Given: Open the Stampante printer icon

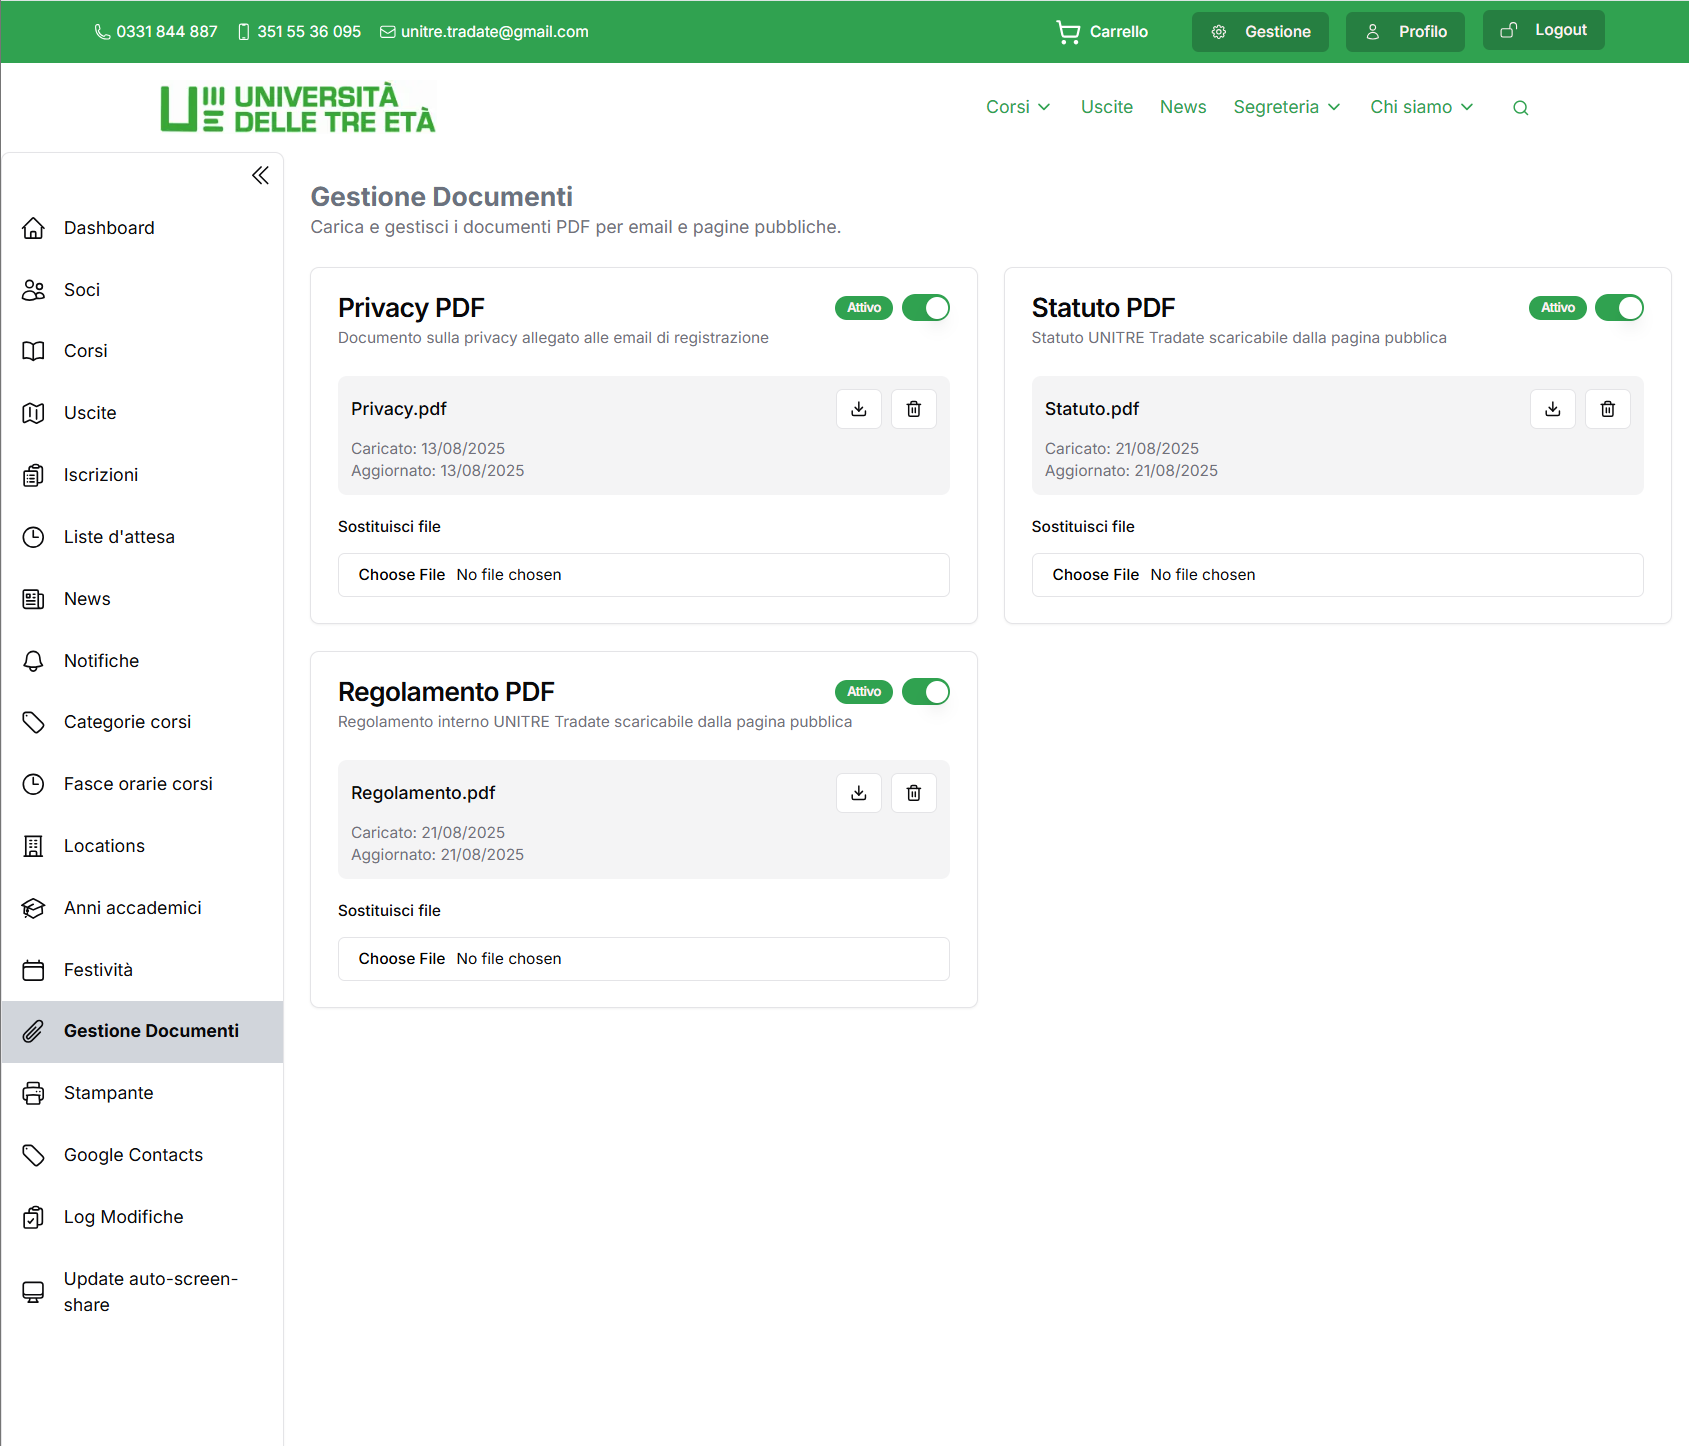Looking at the screenshot, I should click(x=33, y=1093).
